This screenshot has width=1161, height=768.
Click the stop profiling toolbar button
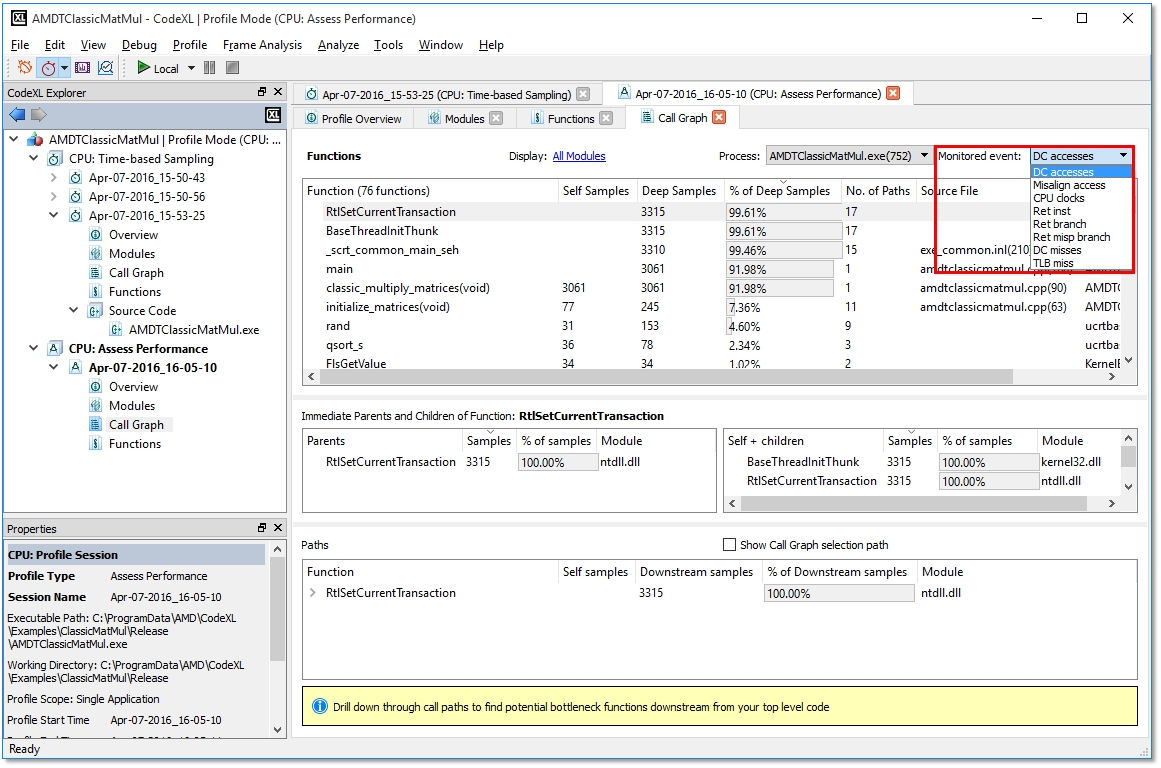[232, 68]
